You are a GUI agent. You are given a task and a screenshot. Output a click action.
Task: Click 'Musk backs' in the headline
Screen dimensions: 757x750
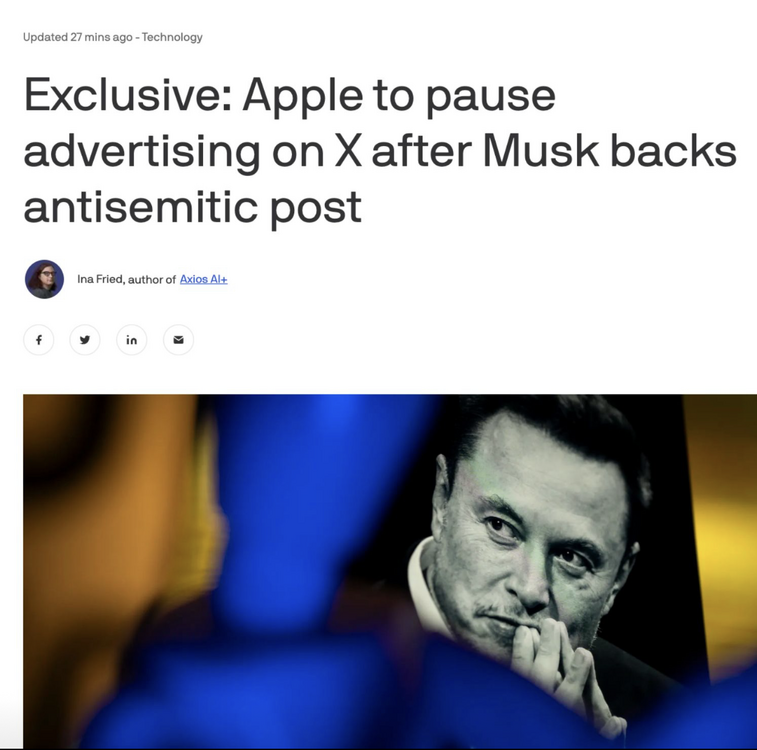(609, 152)
